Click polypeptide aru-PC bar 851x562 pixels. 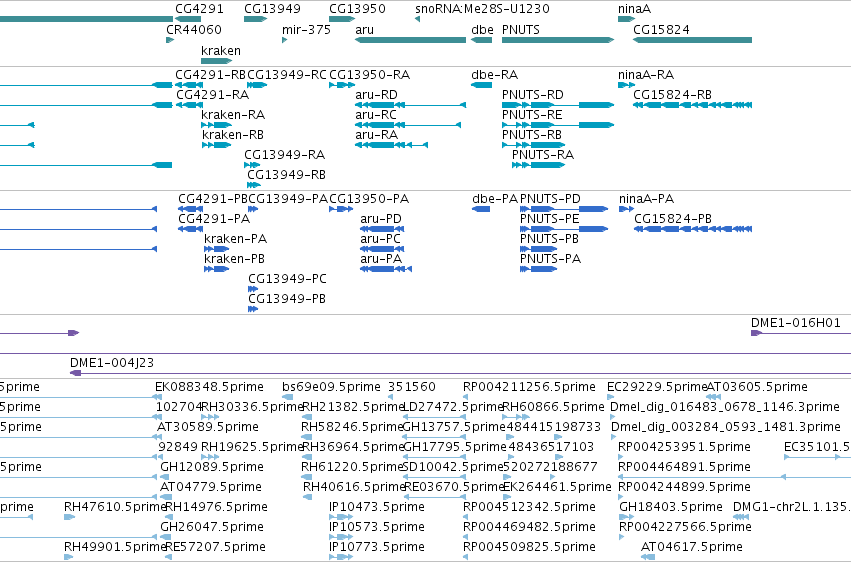(x=382, y=249)
